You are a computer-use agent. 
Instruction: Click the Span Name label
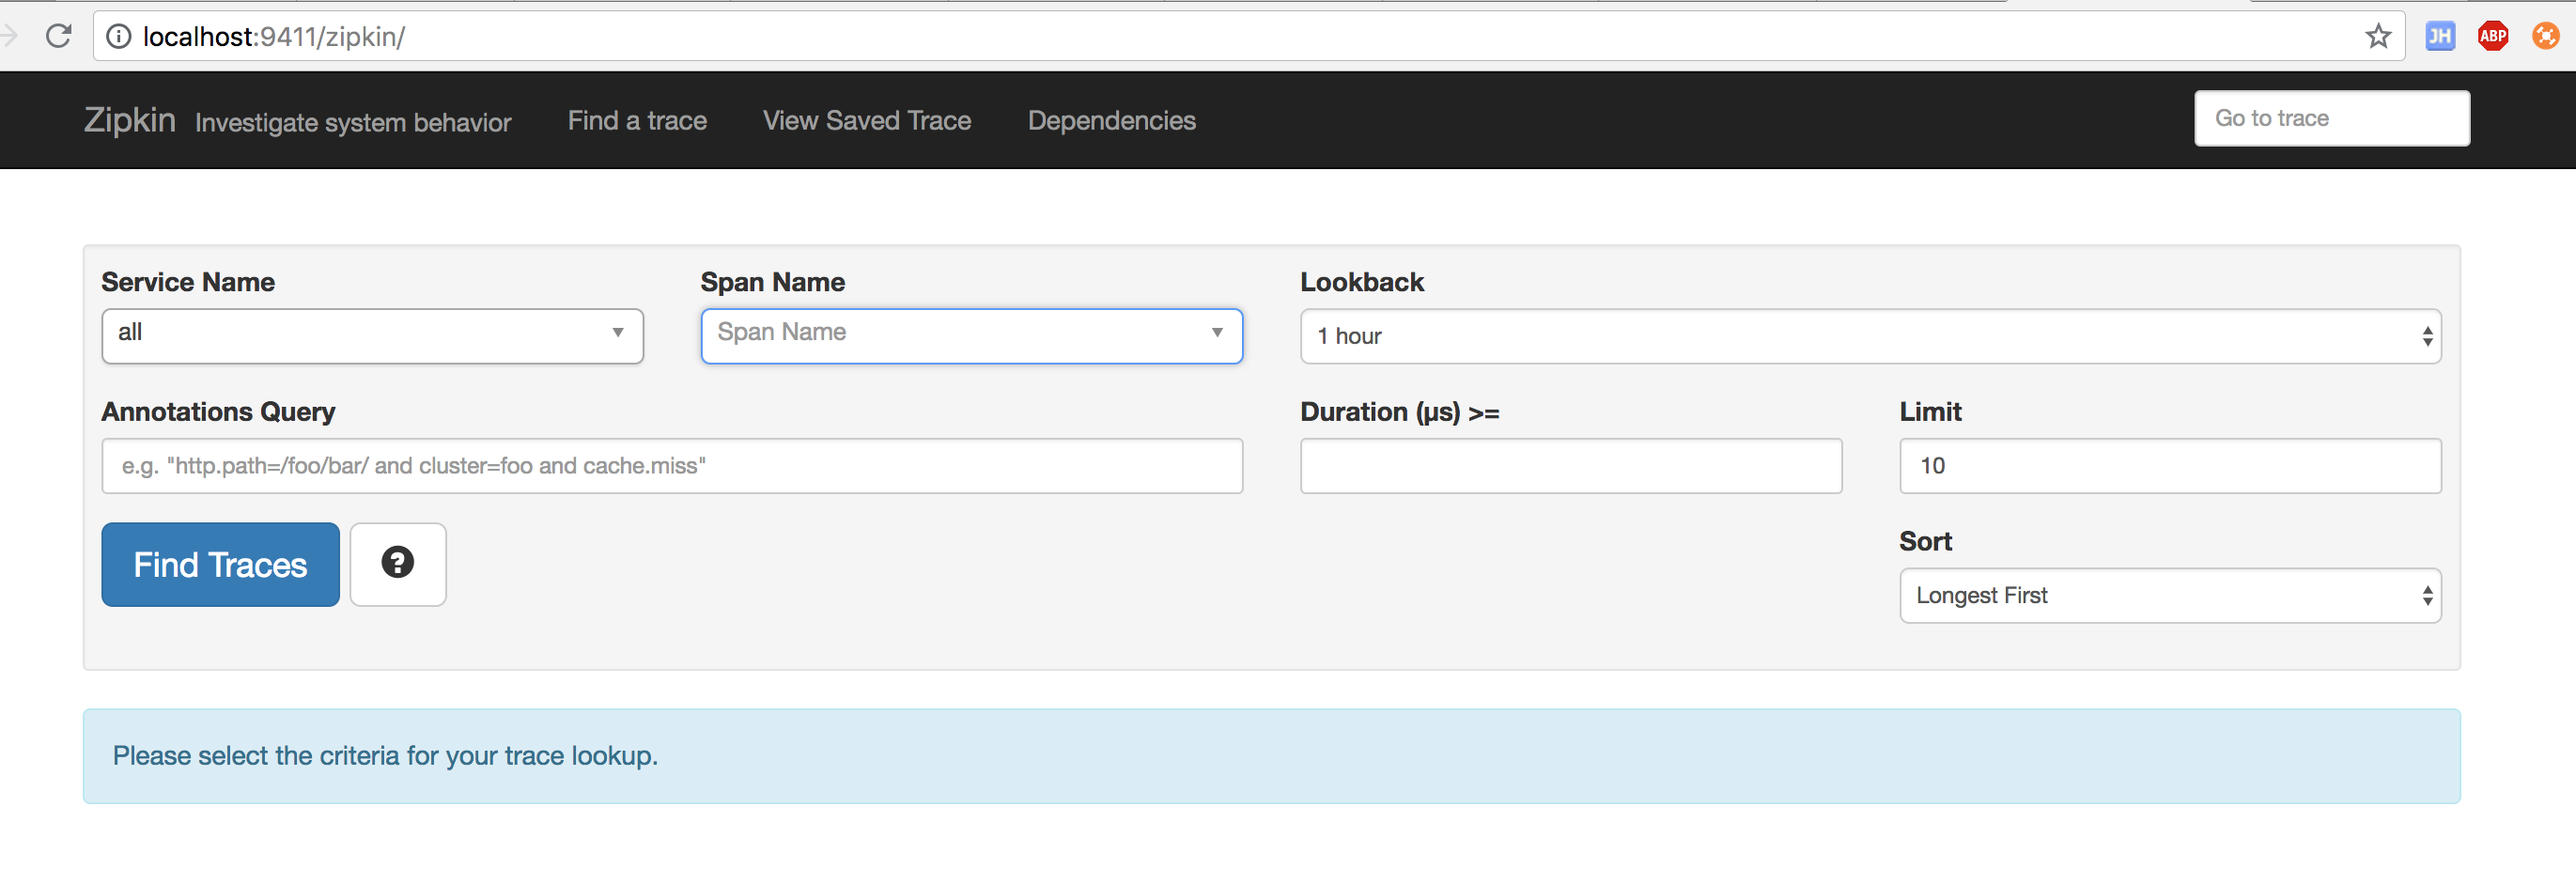point(773,282)
